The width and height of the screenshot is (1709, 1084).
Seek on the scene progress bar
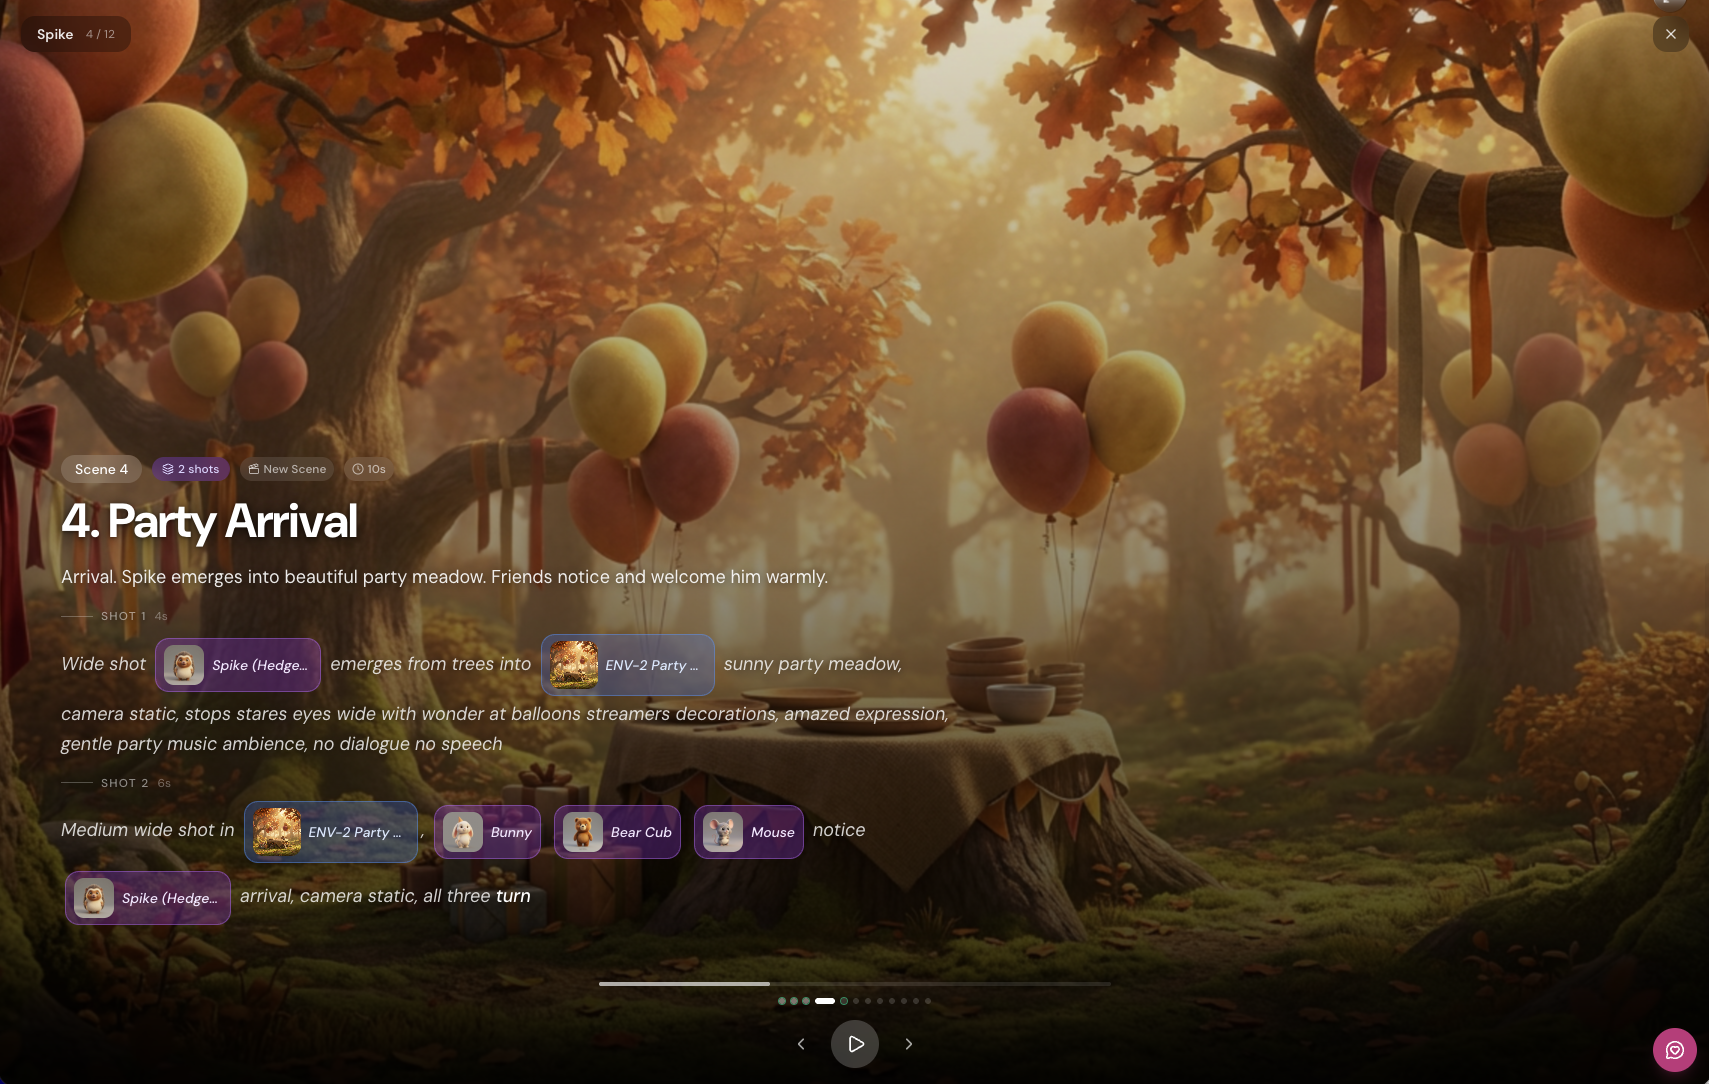pyautogui.click(x=854, y=984)
